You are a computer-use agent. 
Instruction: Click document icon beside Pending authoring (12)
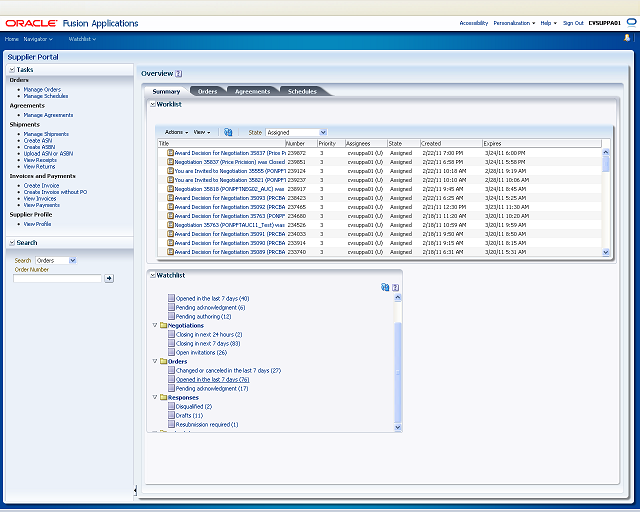171,316
